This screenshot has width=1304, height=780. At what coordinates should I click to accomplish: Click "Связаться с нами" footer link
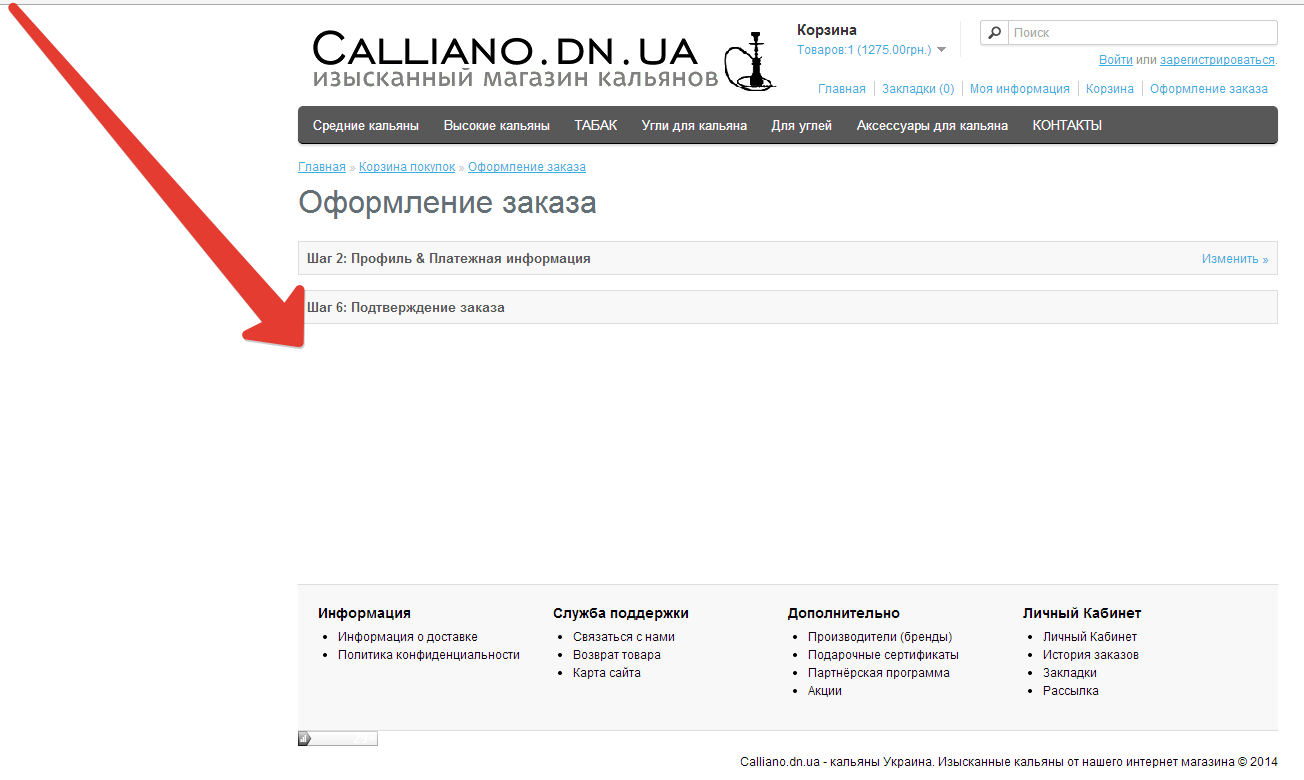[x=624, y=637]
